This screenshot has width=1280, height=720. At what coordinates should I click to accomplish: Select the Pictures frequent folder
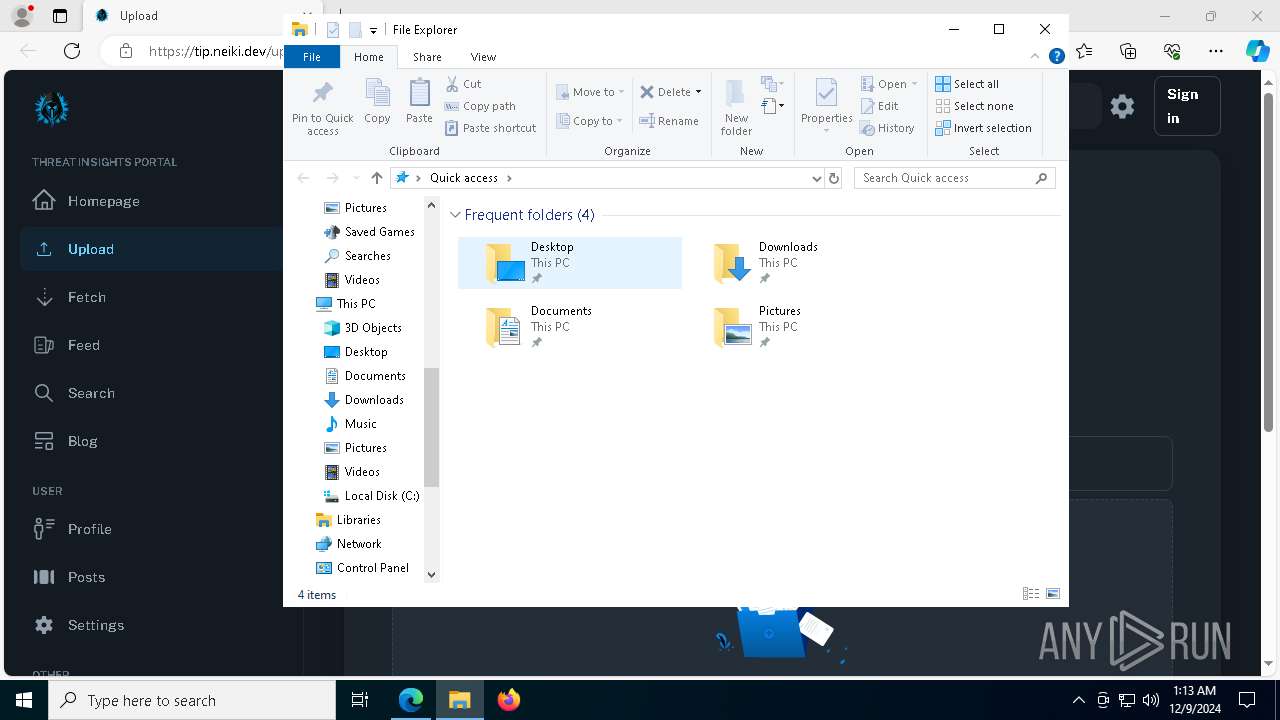tap(797, 326)
